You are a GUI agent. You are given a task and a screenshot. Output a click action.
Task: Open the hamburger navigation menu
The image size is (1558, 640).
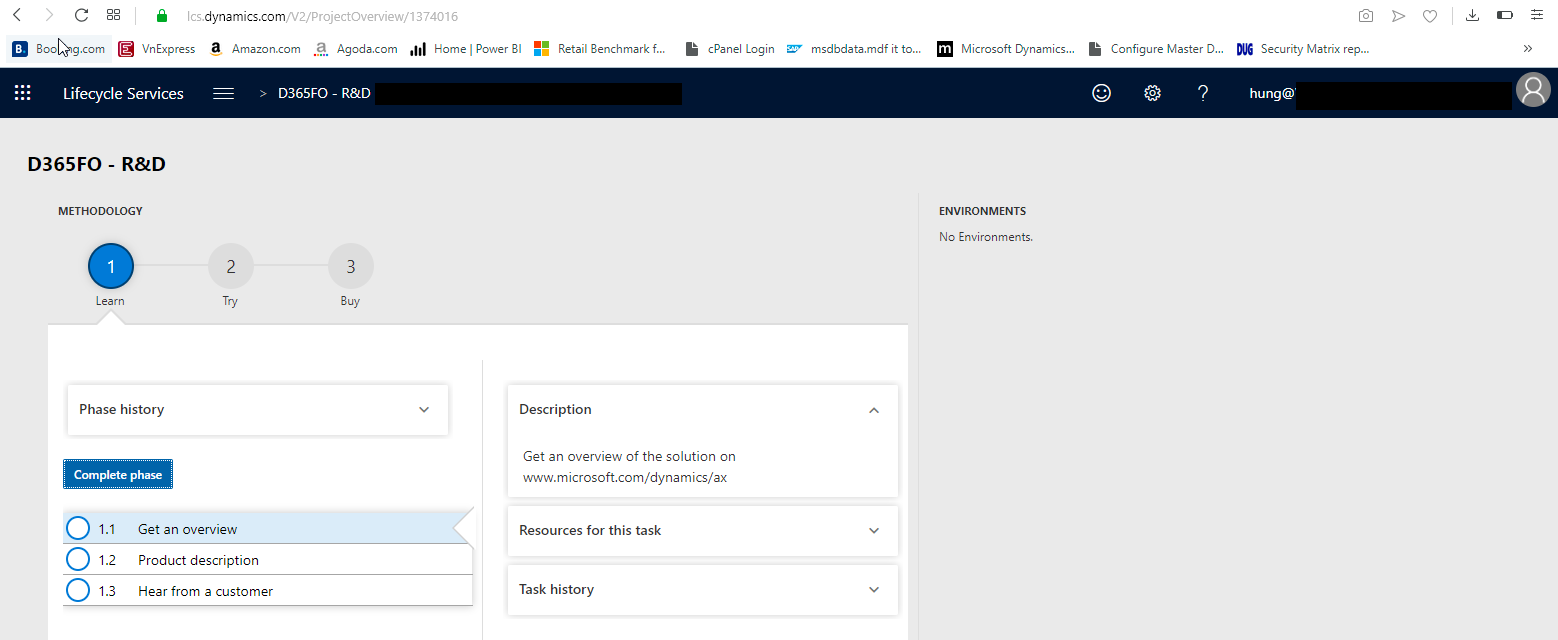(224, 93)
